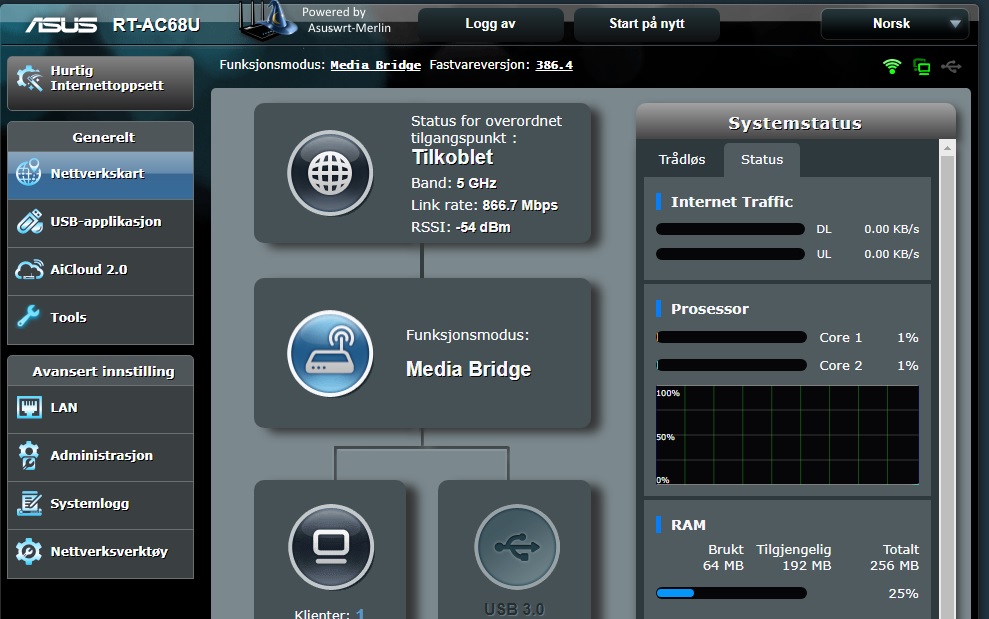
Task: Open Nettverksverktøy menu item
Action: tap(100, 553)
